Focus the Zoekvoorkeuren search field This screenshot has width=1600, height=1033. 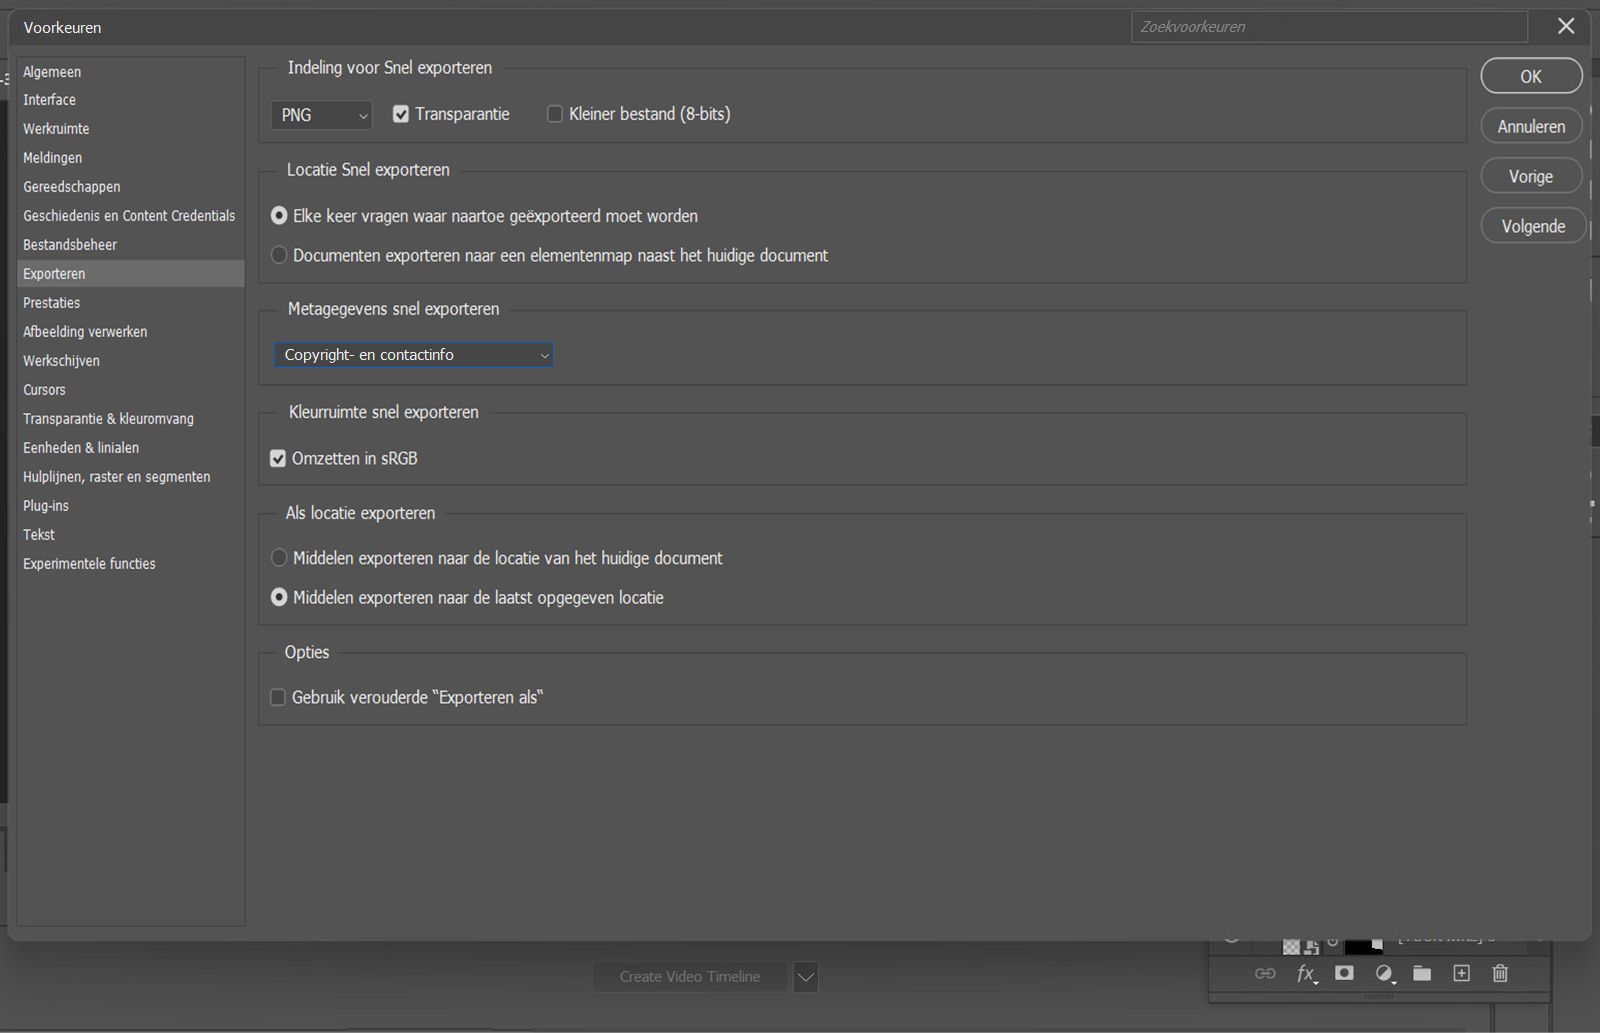click(1329, 27)
